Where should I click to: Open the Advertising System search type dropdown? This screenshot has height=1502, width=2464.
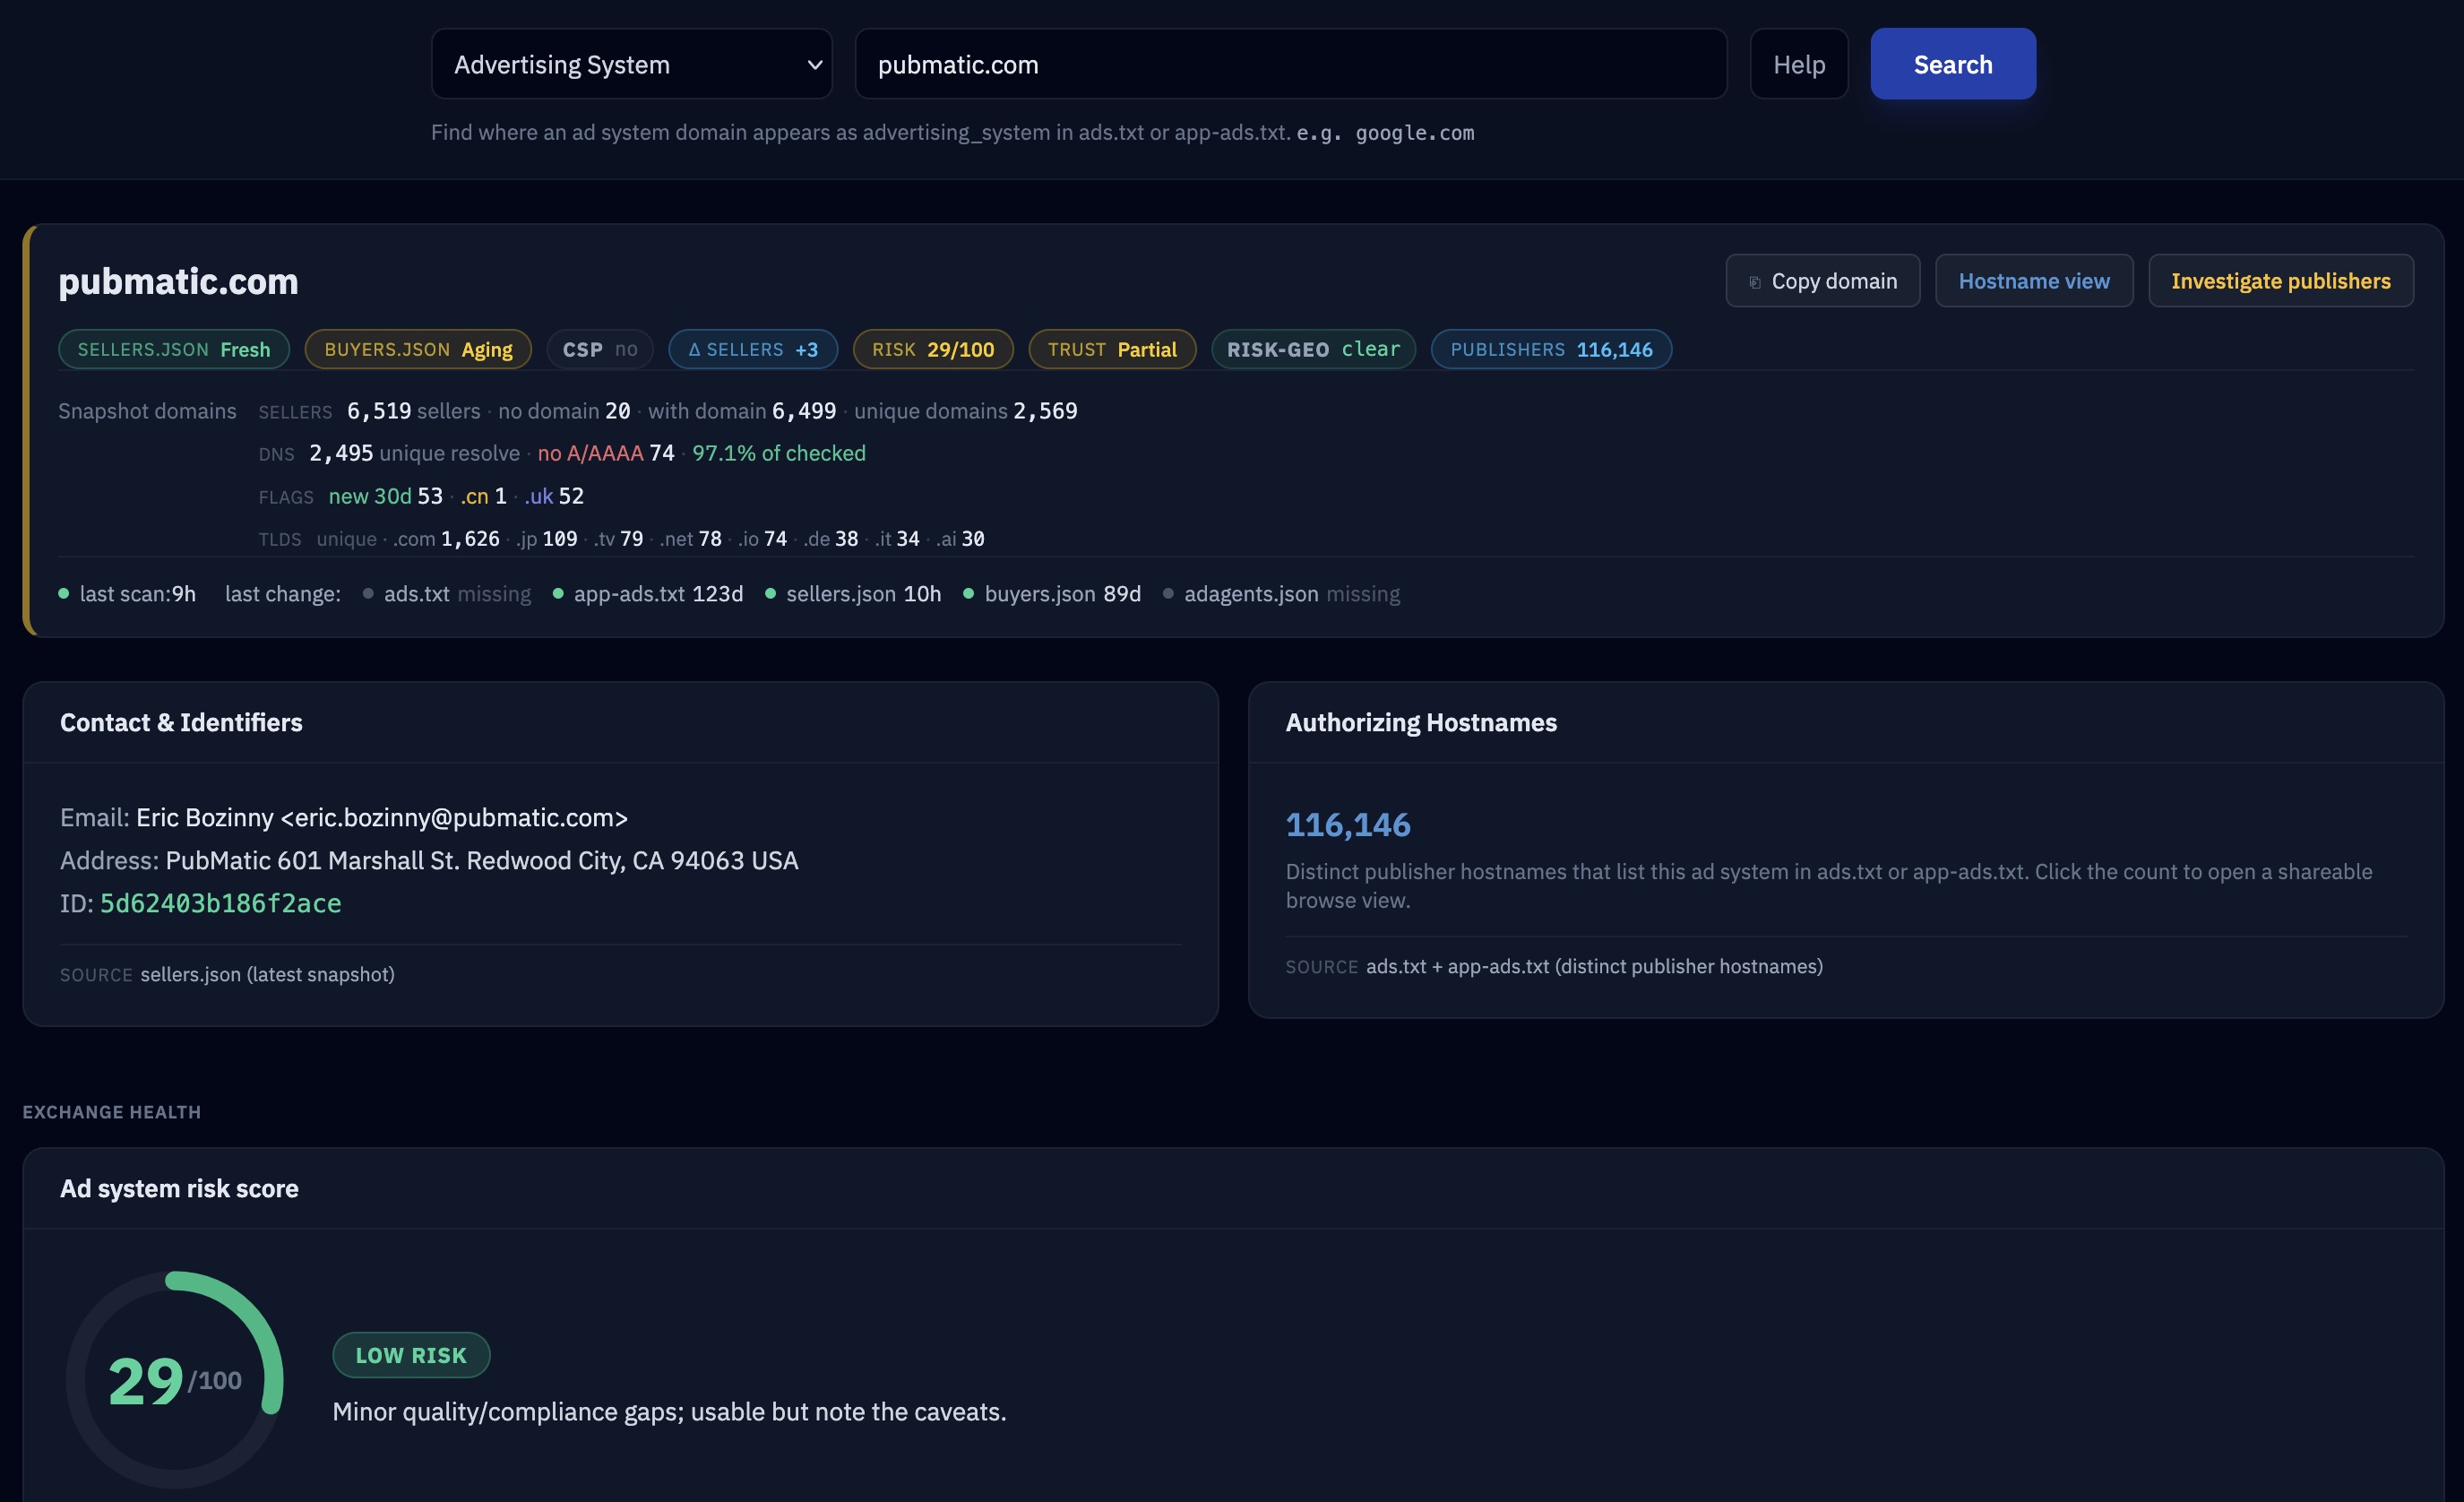click(631, 64)
